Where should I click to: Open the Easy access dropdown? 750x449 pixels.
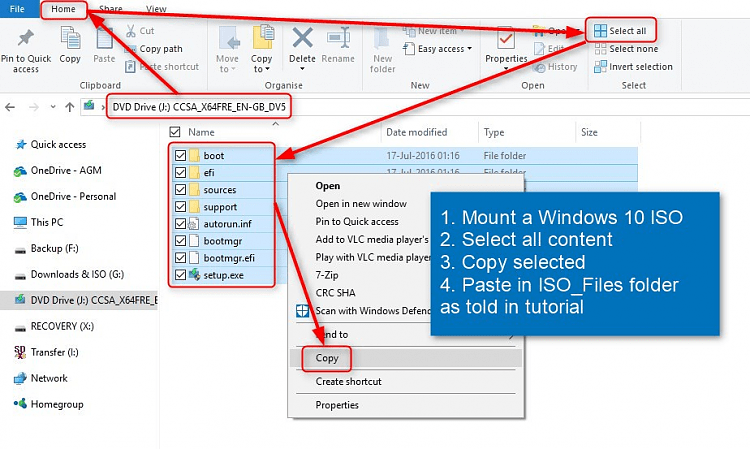pos(438,49)
